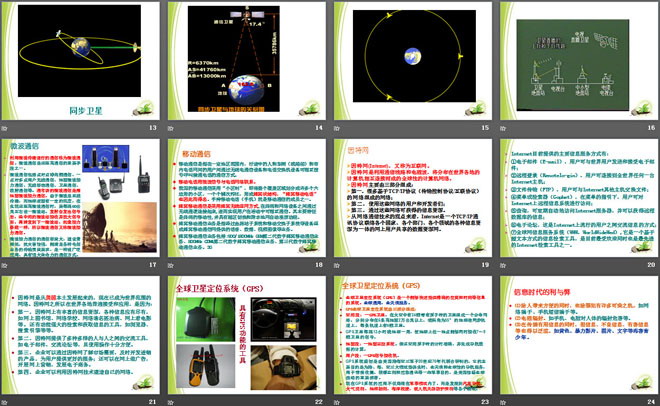Click slide number label 20

pos(651,265)
